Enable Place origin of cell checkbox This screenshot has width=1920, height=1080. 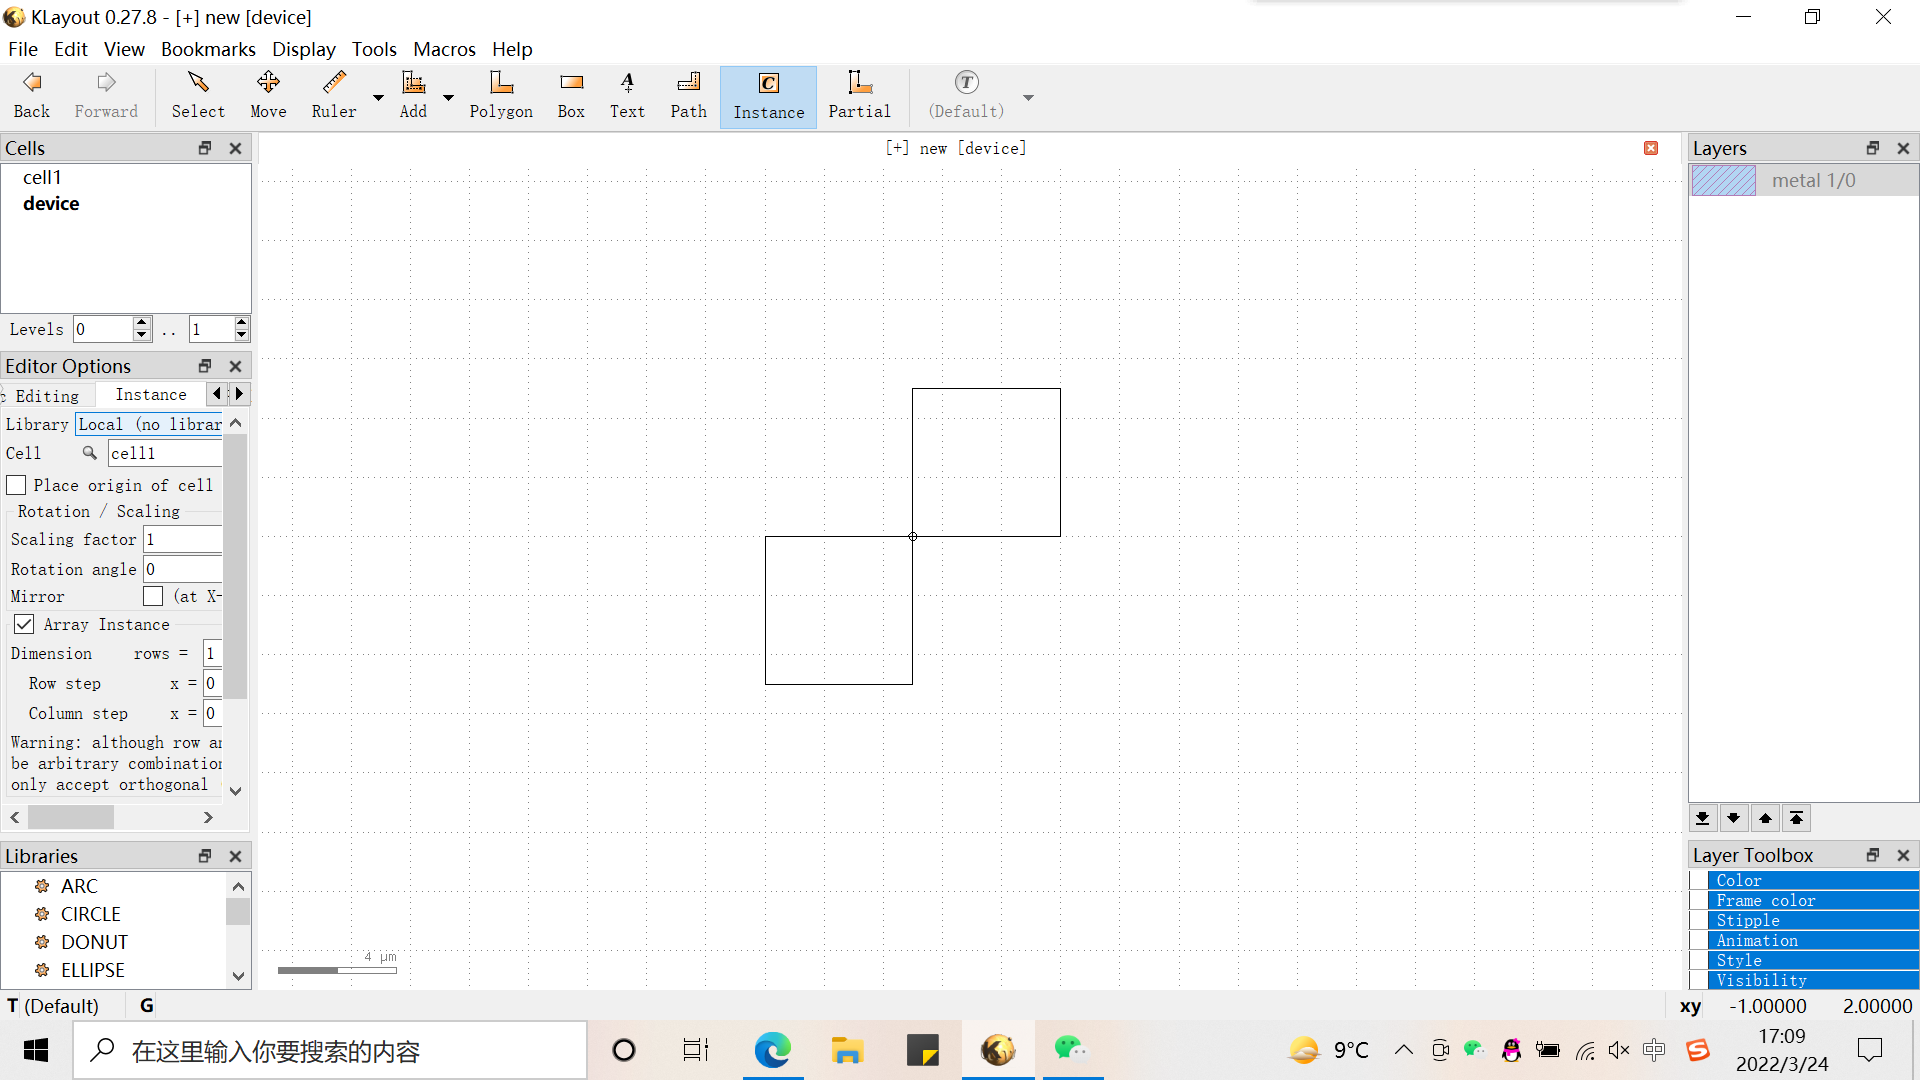click(17, 485)
